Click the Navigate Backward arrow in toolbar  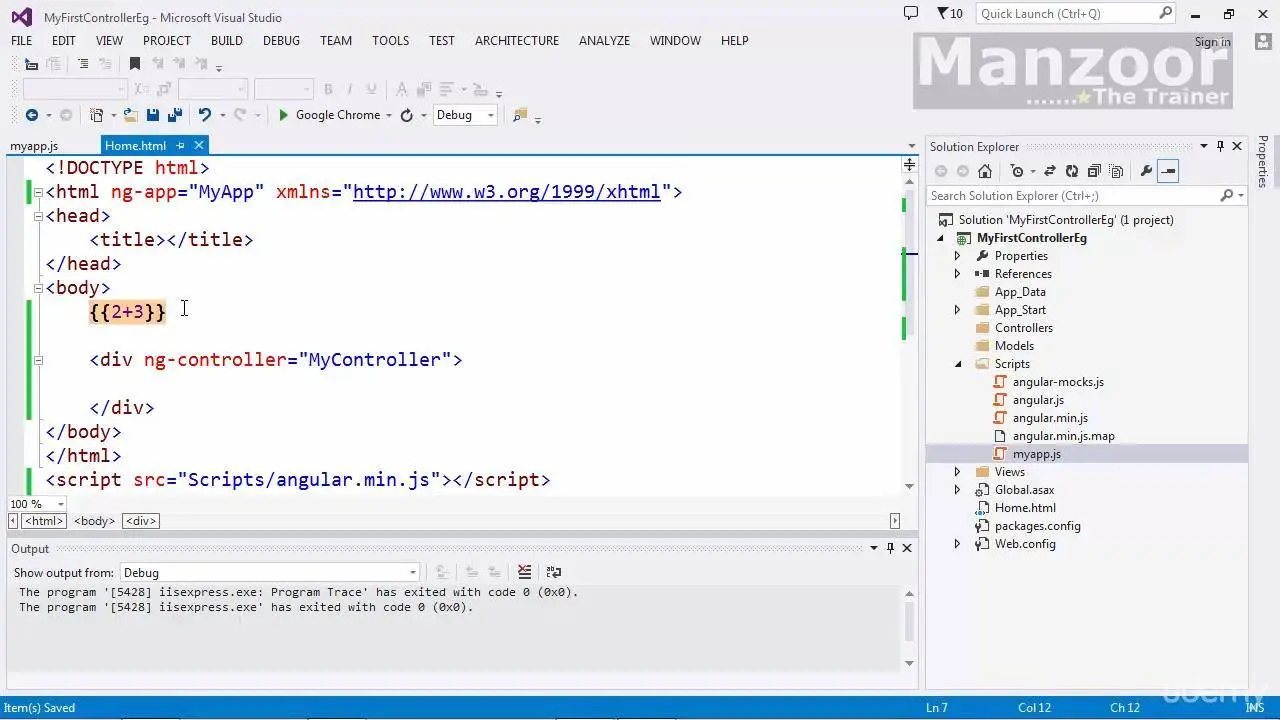click(32, 115)
